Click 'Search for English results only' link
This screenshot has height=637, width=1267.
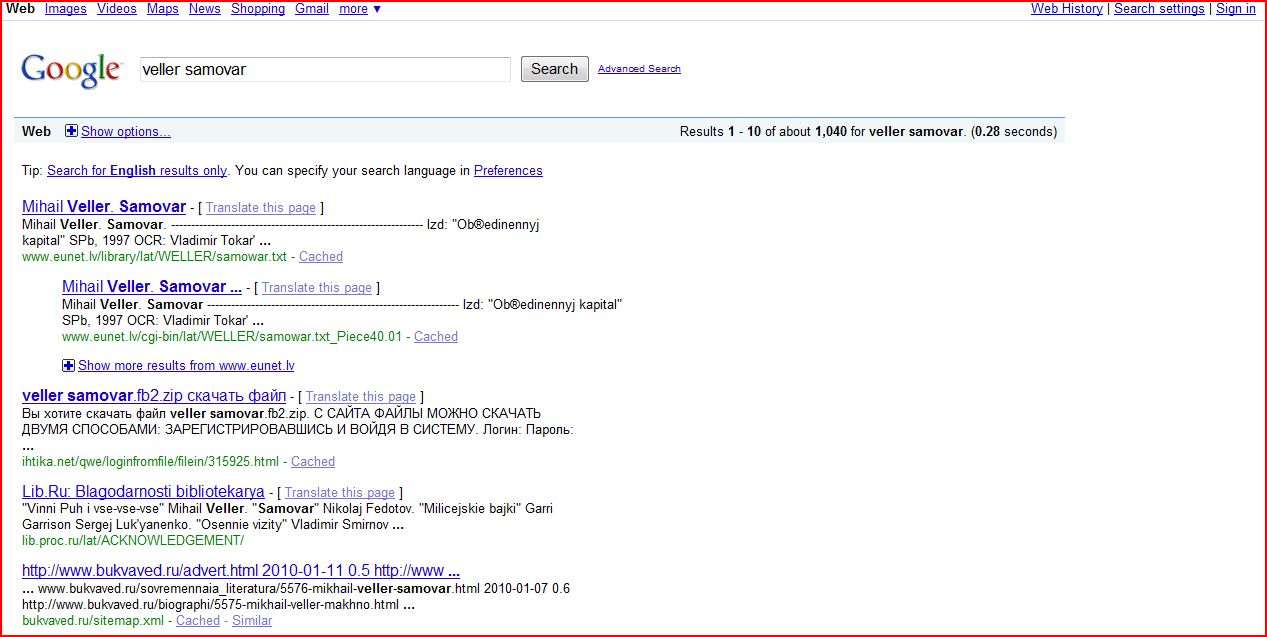click(137, 171)
